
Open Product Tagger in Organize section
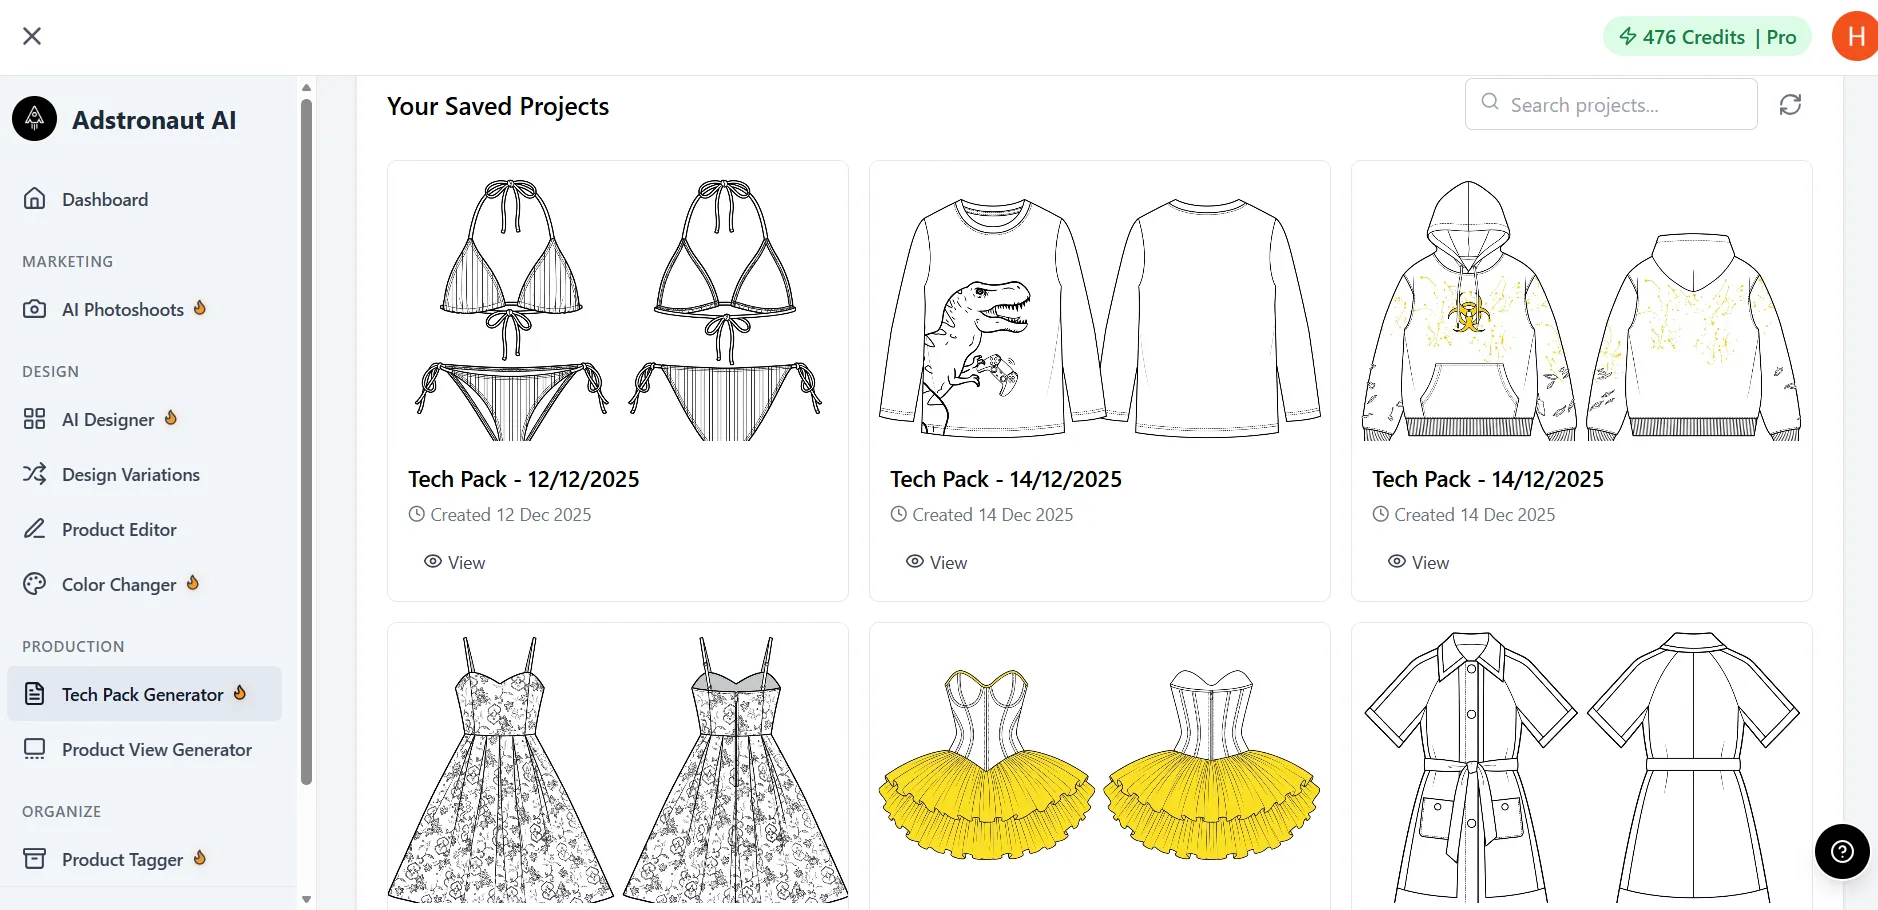tap(122, 860)
